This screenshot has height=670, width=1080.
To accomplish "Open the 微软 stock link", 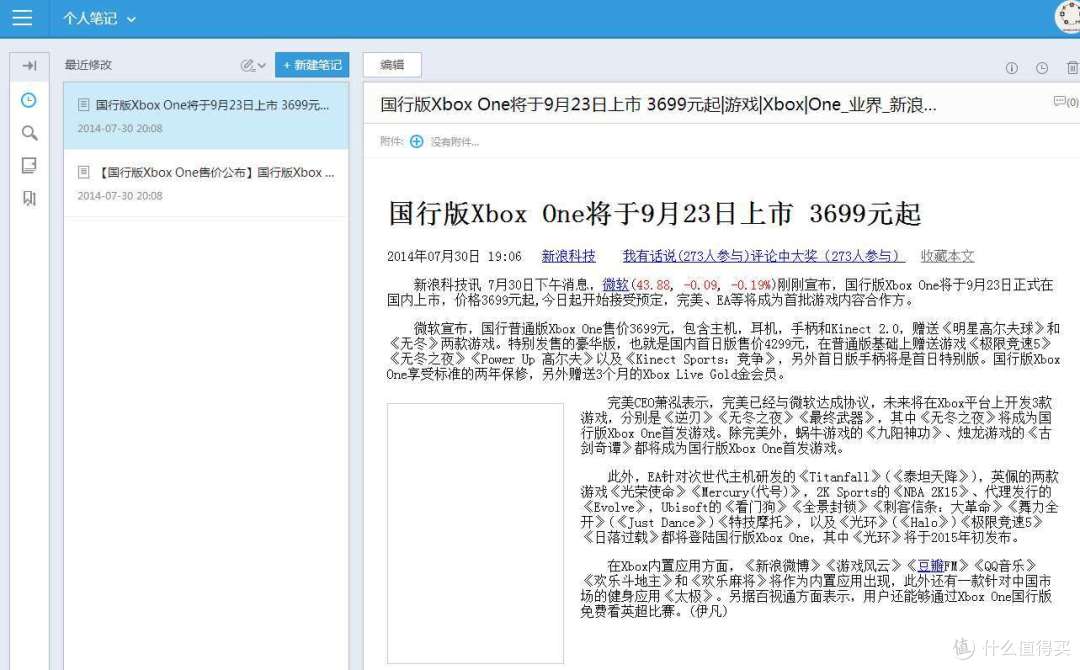I will point(615,284).
